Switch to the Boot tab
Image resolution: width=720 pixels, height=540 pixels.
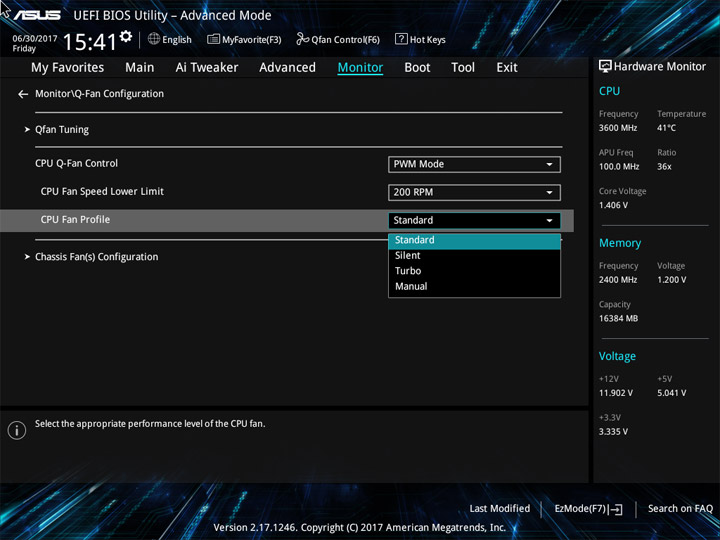coord(417,68)
